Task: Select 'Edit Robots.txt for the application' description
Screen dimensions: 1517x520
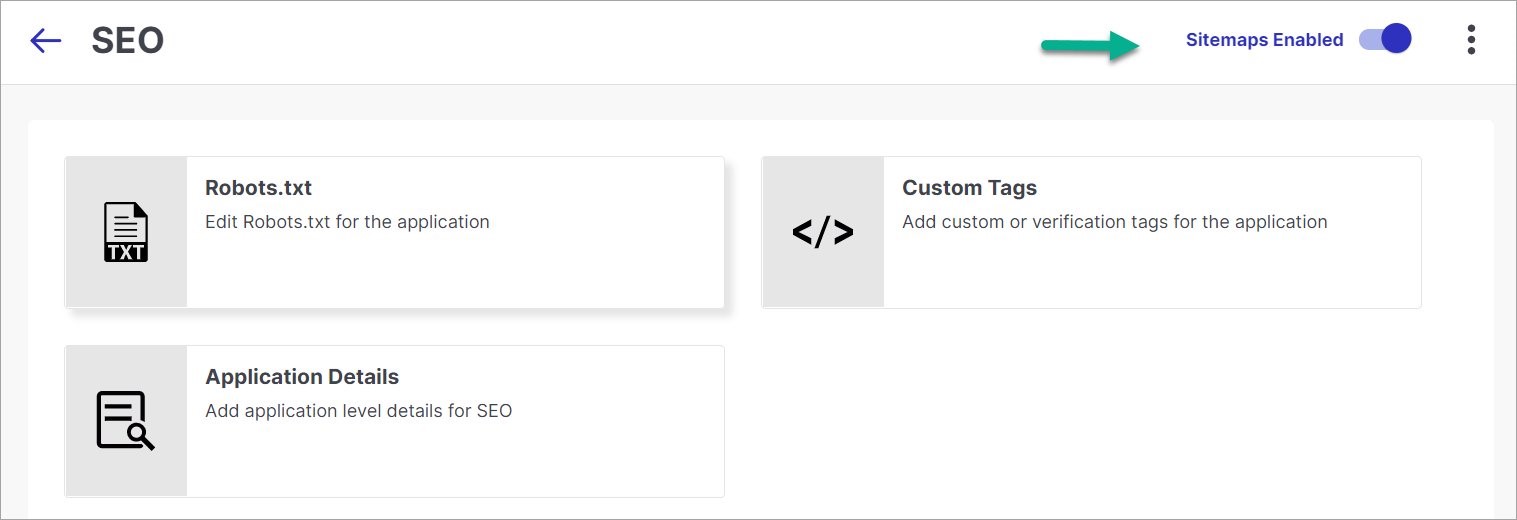Action: click(x=347, y=222)
